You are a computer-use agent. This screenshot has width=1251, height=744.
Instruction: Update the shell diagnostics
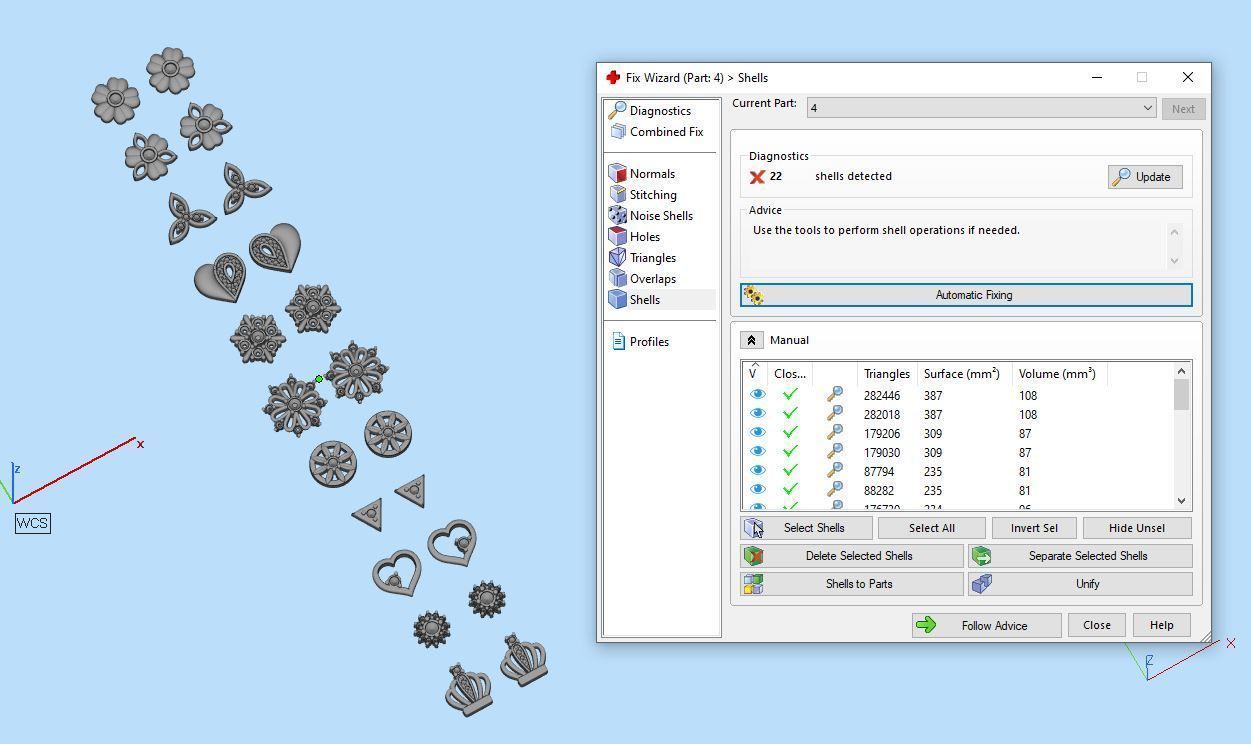click(x=1145, y=177)
